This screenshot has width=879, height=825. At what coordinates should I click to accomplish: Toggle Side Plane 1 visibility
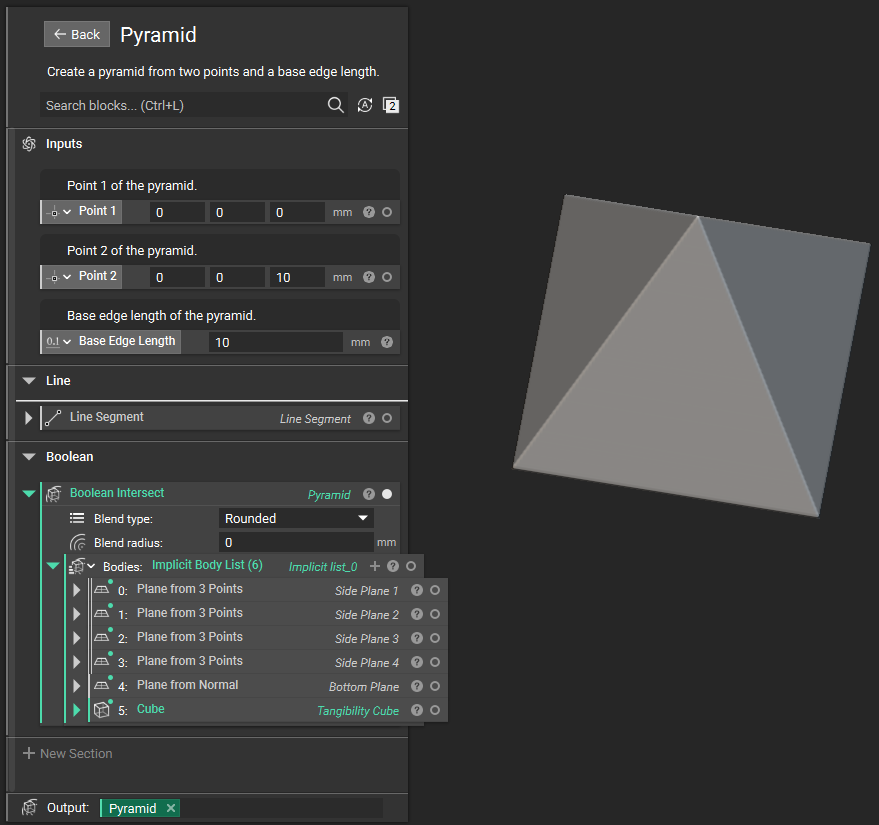(435, 590)
